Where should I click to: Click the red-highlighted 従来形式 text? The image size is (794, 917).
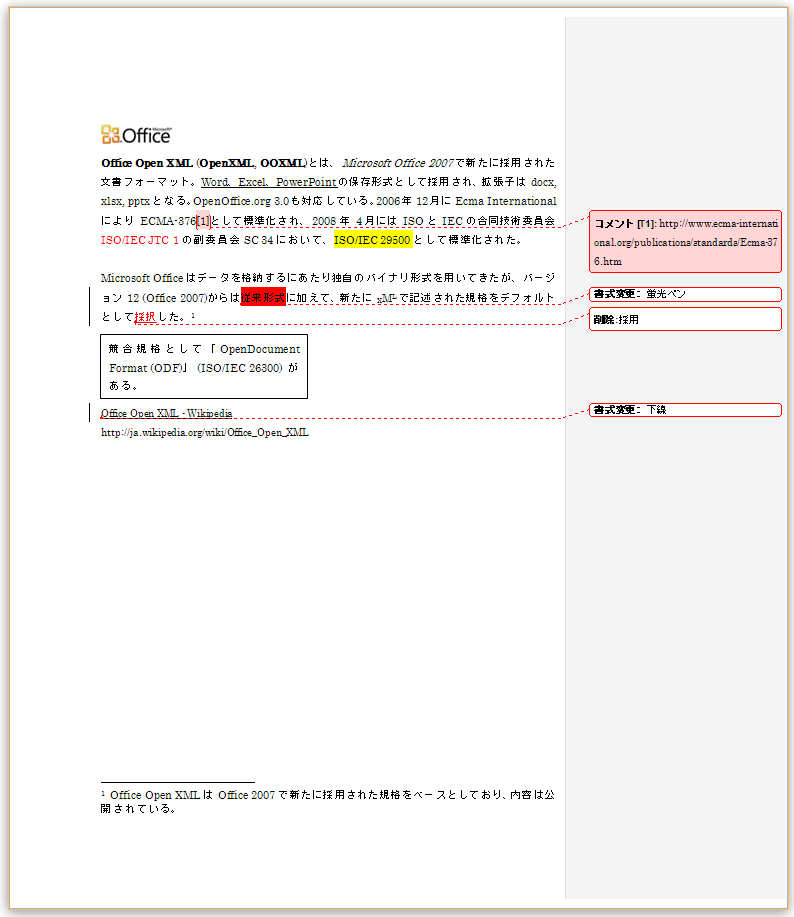click(x=263, y=298)
